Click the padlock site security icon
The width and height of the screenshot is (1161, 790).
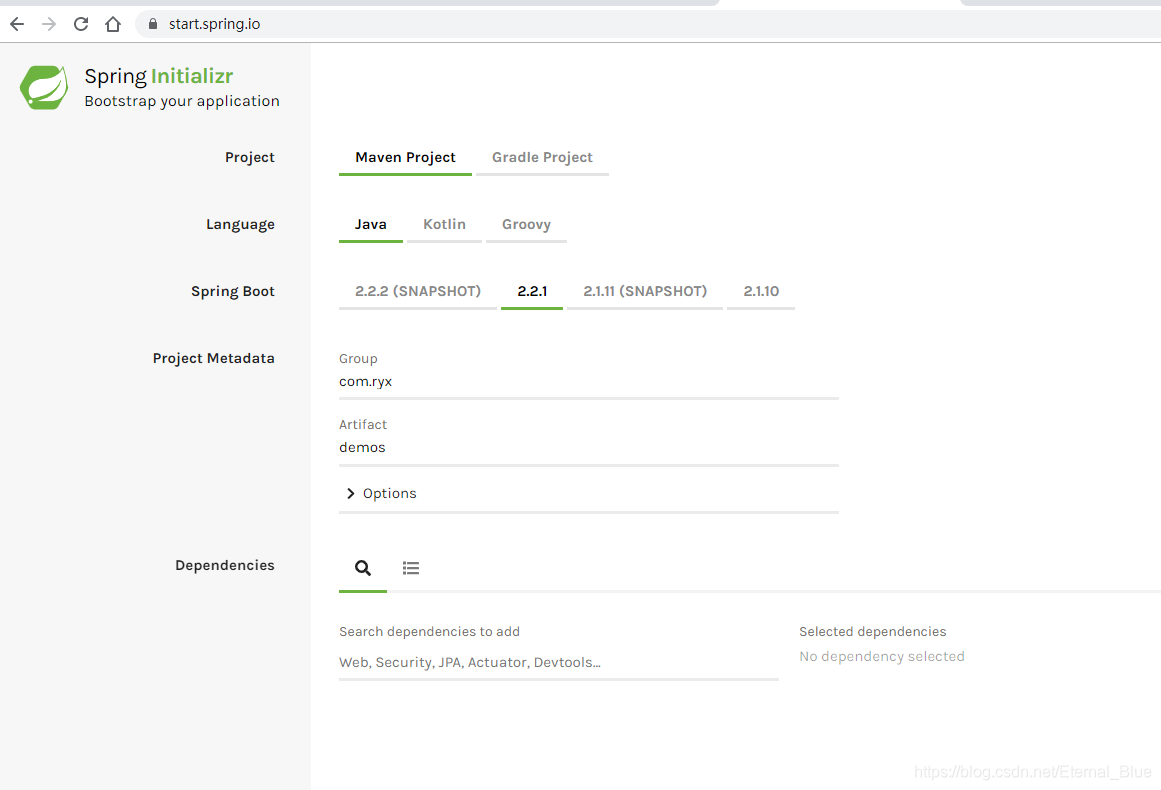153,24
